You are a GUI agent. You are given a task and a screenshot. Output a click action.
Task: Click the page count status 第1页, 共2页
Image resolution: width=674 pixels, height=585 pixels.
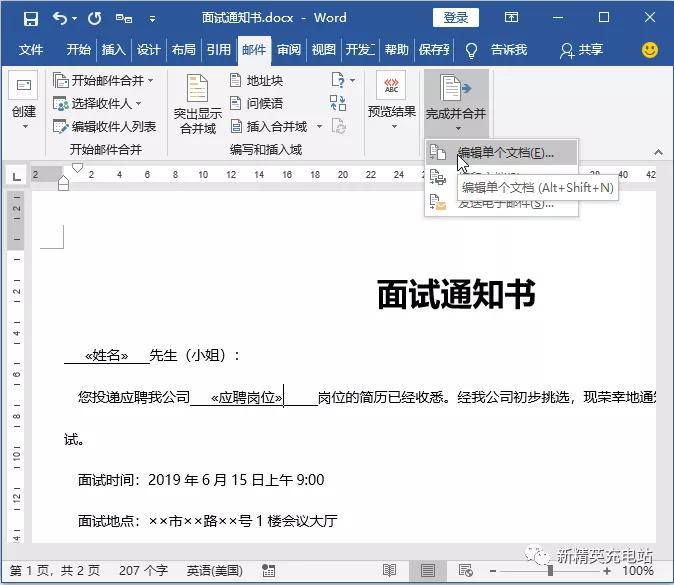54,571
